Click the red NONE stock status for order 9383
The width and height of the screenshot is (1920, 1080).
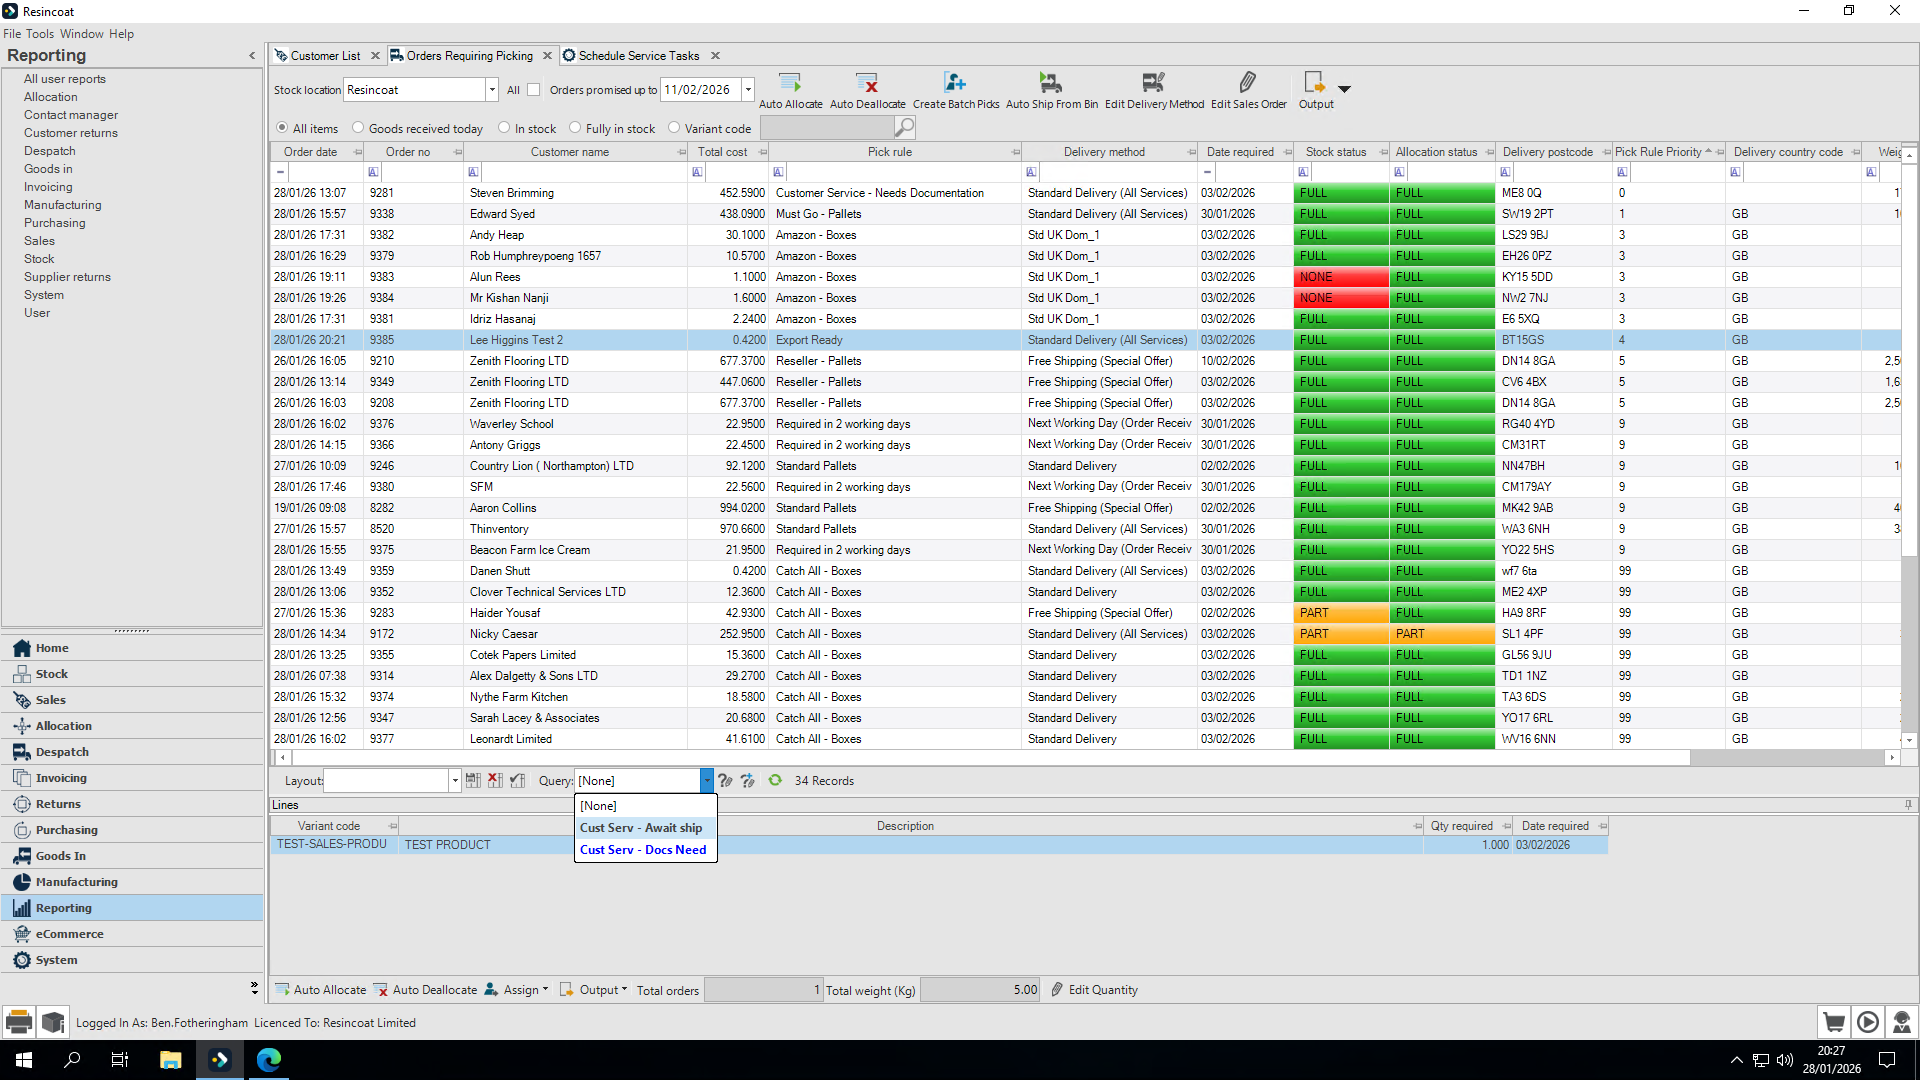1340,277
